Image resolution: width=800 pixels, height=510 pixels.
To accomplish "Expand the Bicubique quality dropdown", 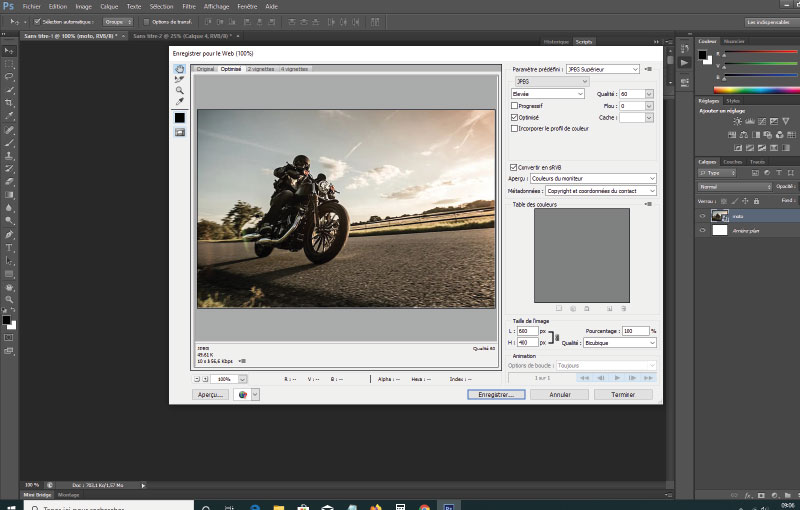I will click(x=622, y=342).
